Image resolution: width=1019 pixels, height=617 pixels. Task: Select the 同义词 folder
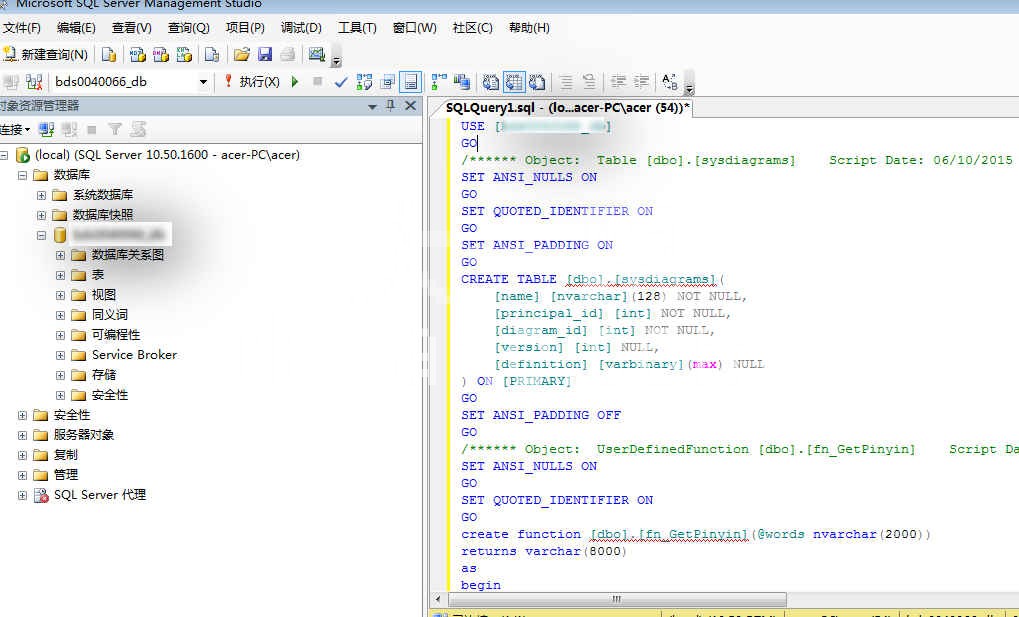(x=109, y=315)
